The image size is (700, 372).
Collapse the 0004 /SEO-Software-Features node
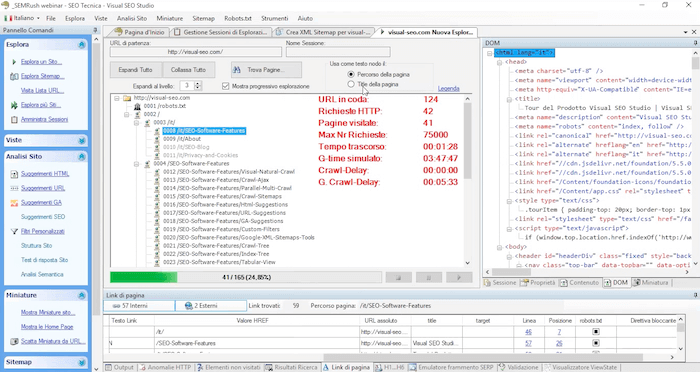[137, 164]
